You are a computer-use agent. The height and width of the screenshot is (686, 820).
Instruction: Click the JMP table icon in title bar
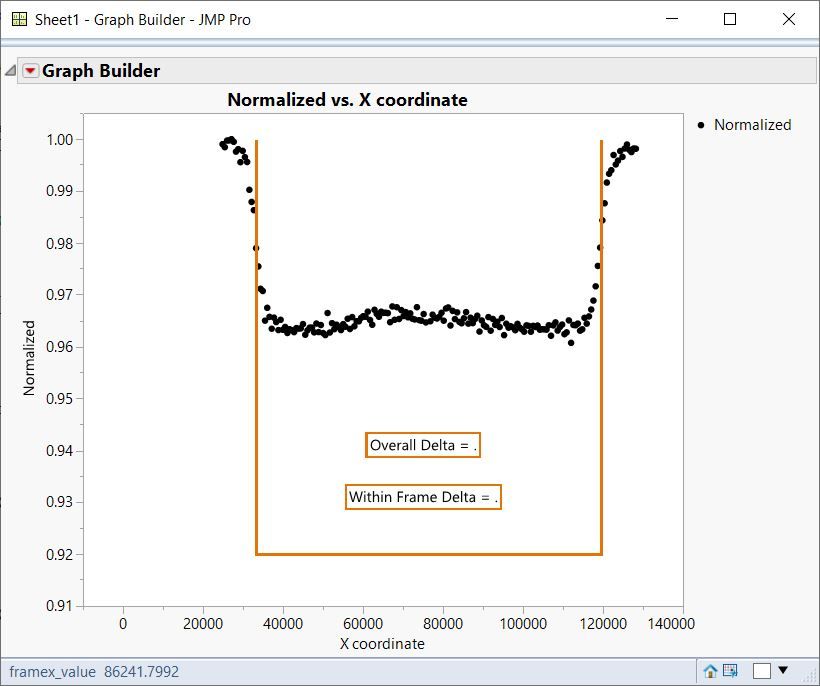pyautogui.click(x=19, y=19)
